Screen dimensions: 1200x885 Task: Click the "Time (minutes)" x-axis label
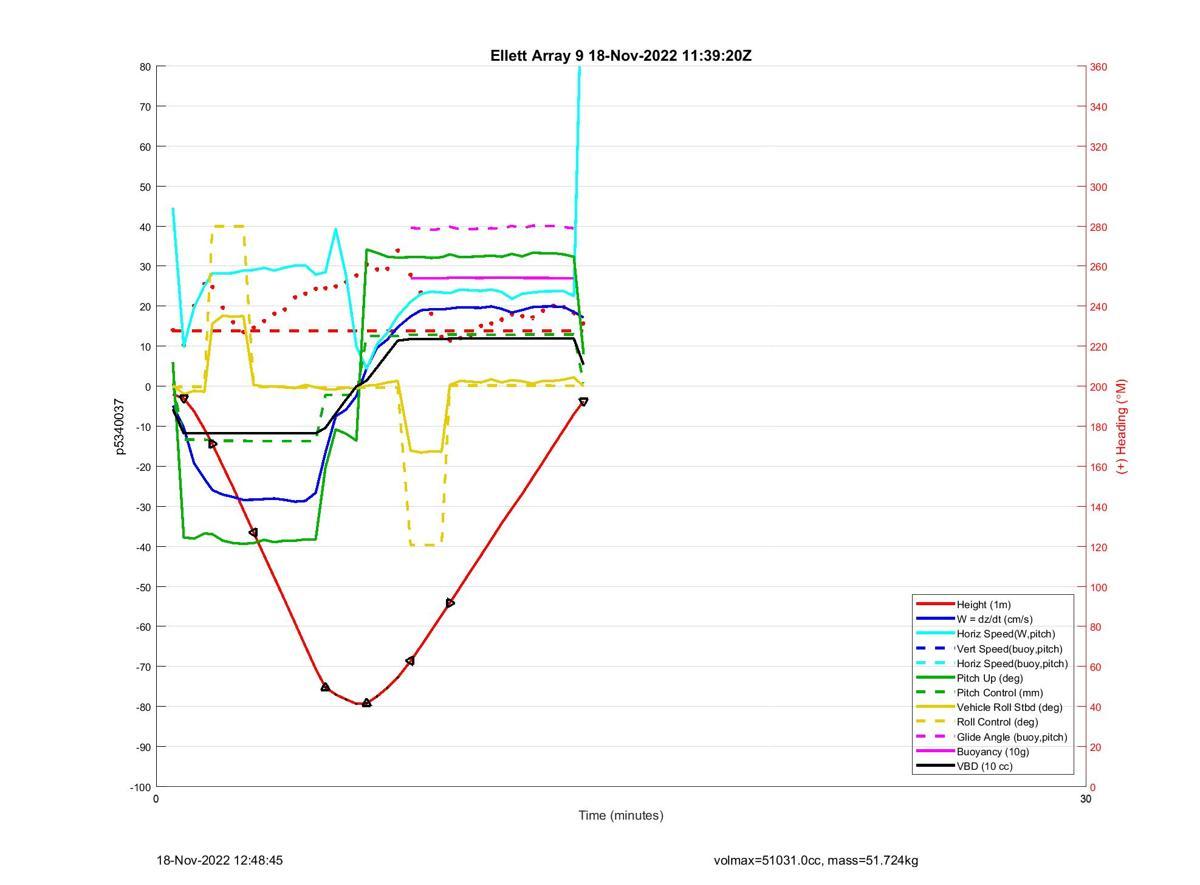pyautogui.click(x=620, y=815)
